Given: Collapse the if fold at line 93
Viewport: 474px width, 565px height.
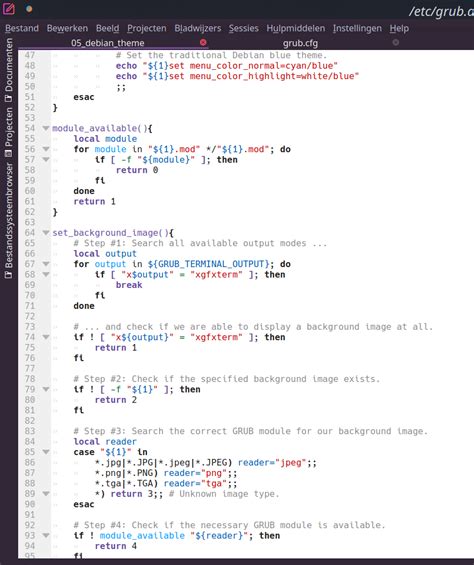Looking at the screenshot, I should coord(46,535).
